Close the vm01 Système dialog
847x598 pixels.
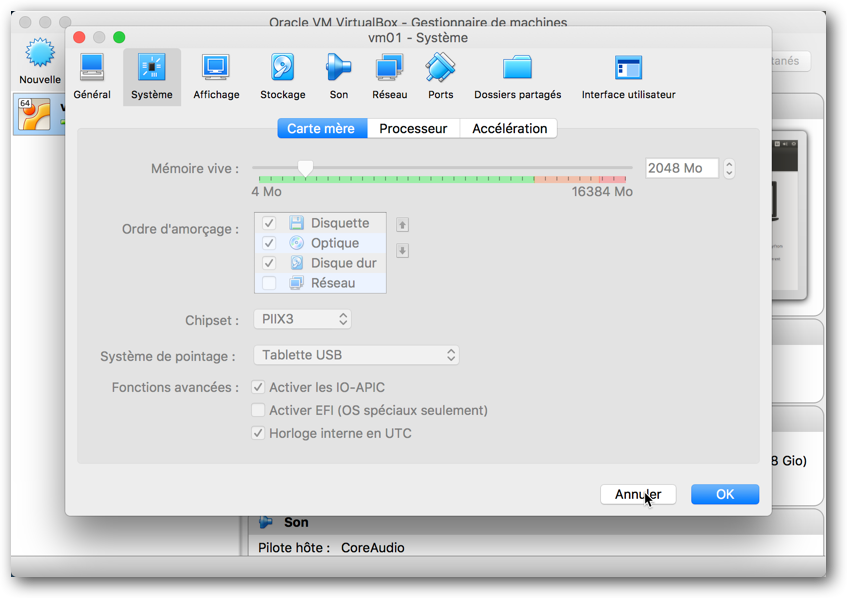click(x=79, y=37)
